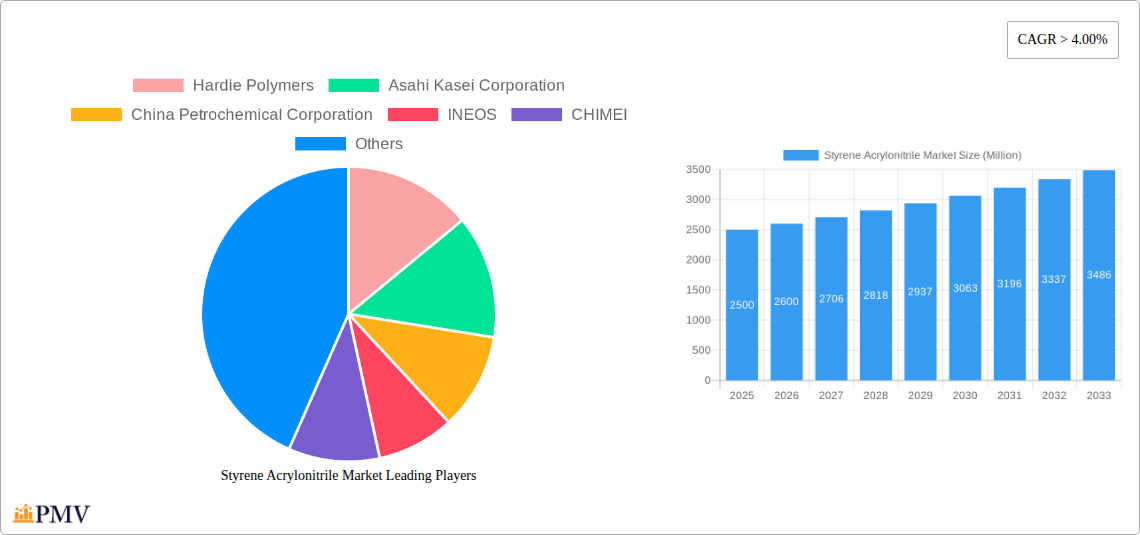Click the Others legend color swatch

click(x=320, y=144)
